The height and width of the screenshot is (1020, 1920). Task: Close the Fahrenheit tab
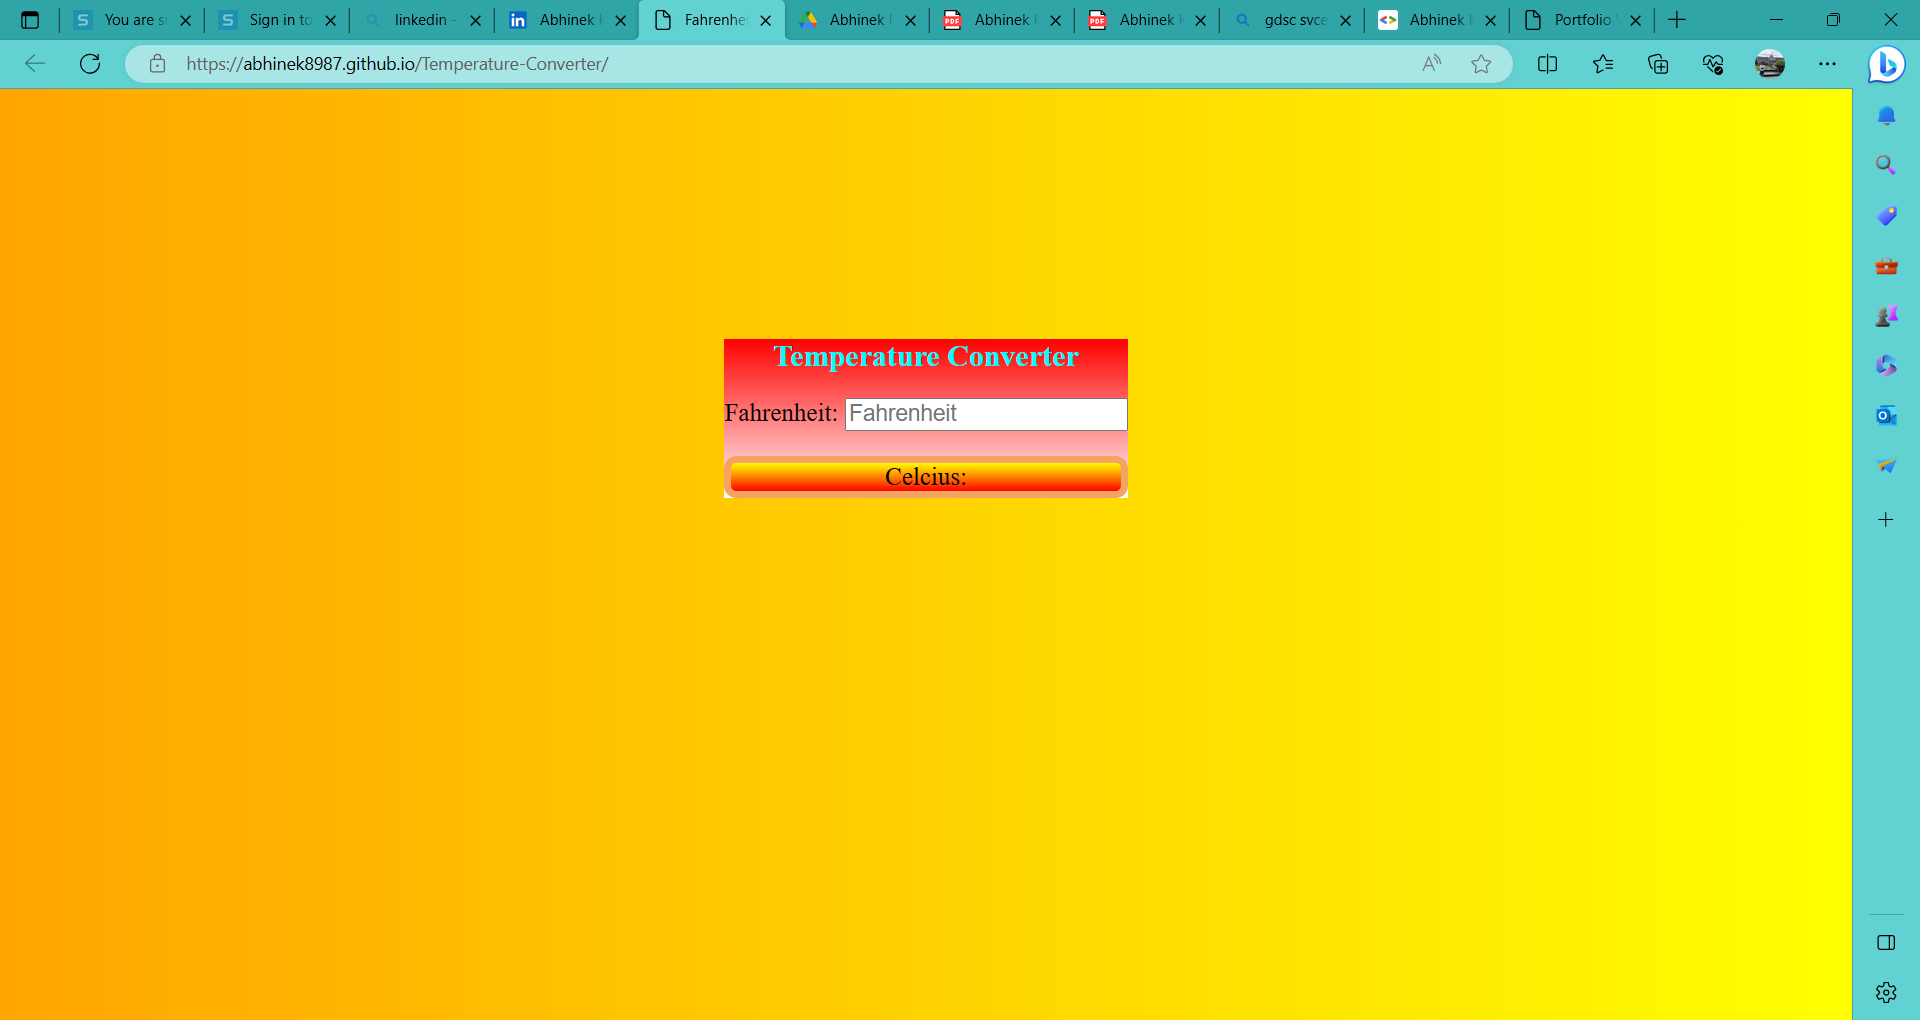tap(766, 20)
